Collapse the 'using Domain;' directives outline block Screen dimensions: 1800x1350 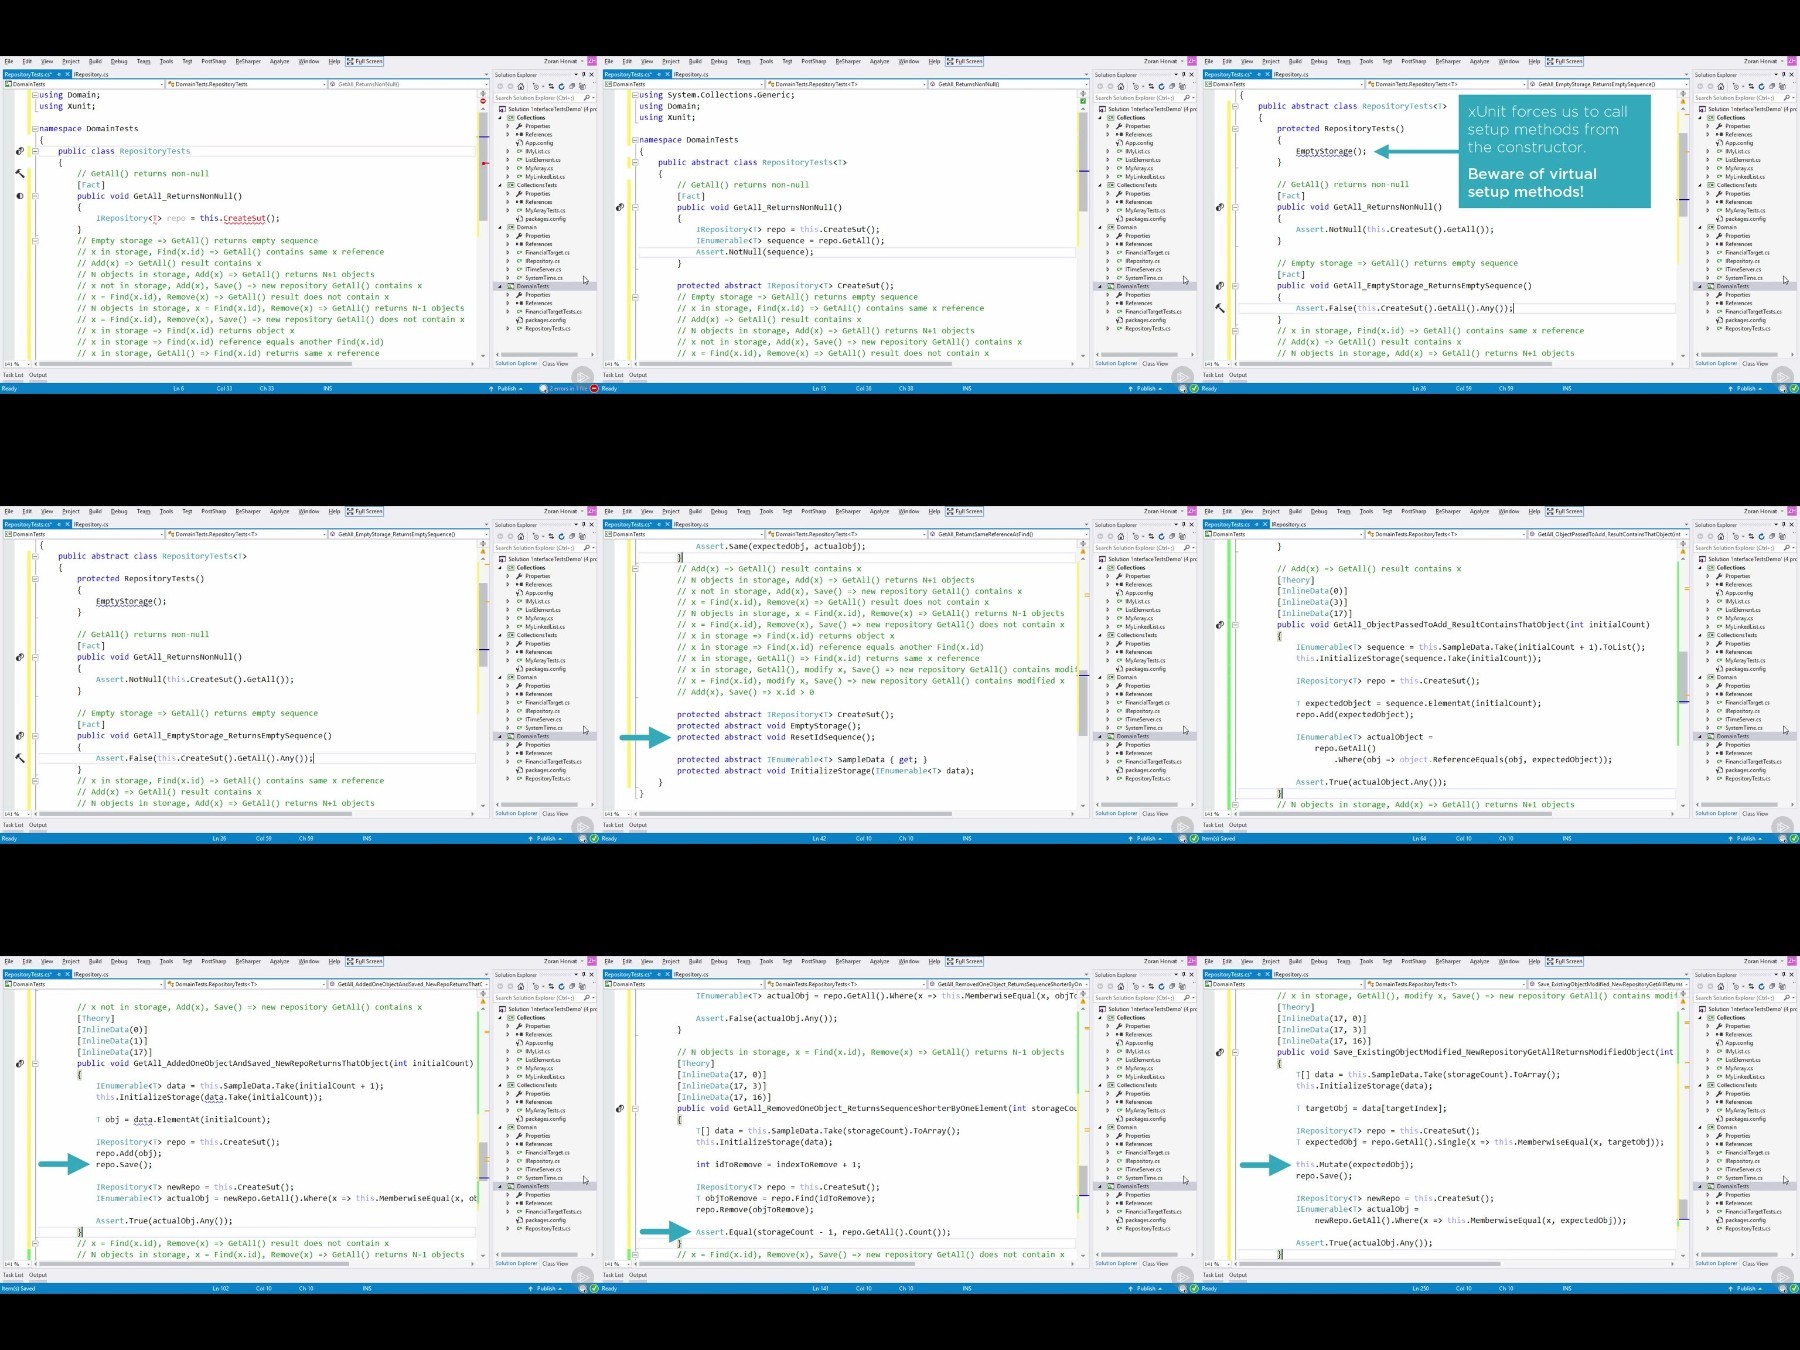click(35, 95)
